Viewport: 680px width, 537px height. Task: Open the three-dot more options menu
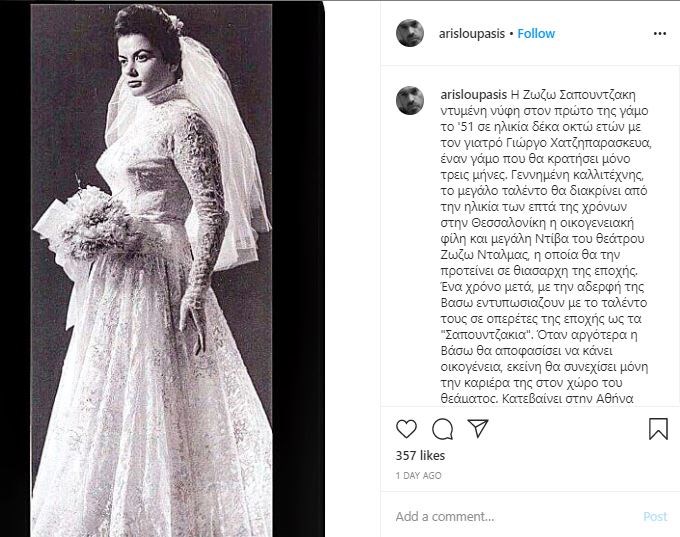click(x=660, y=34)
